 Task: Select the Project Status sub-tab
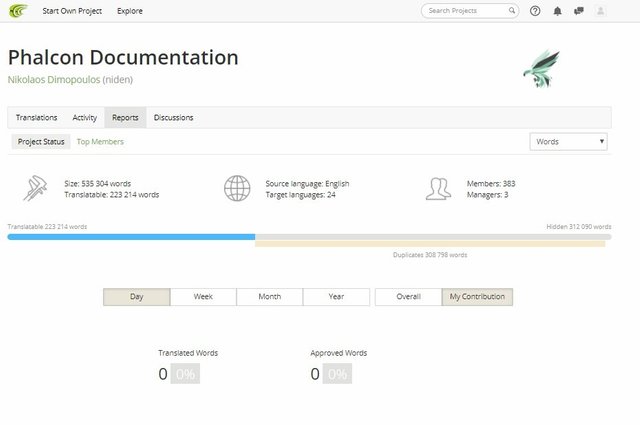click(41, 142)
